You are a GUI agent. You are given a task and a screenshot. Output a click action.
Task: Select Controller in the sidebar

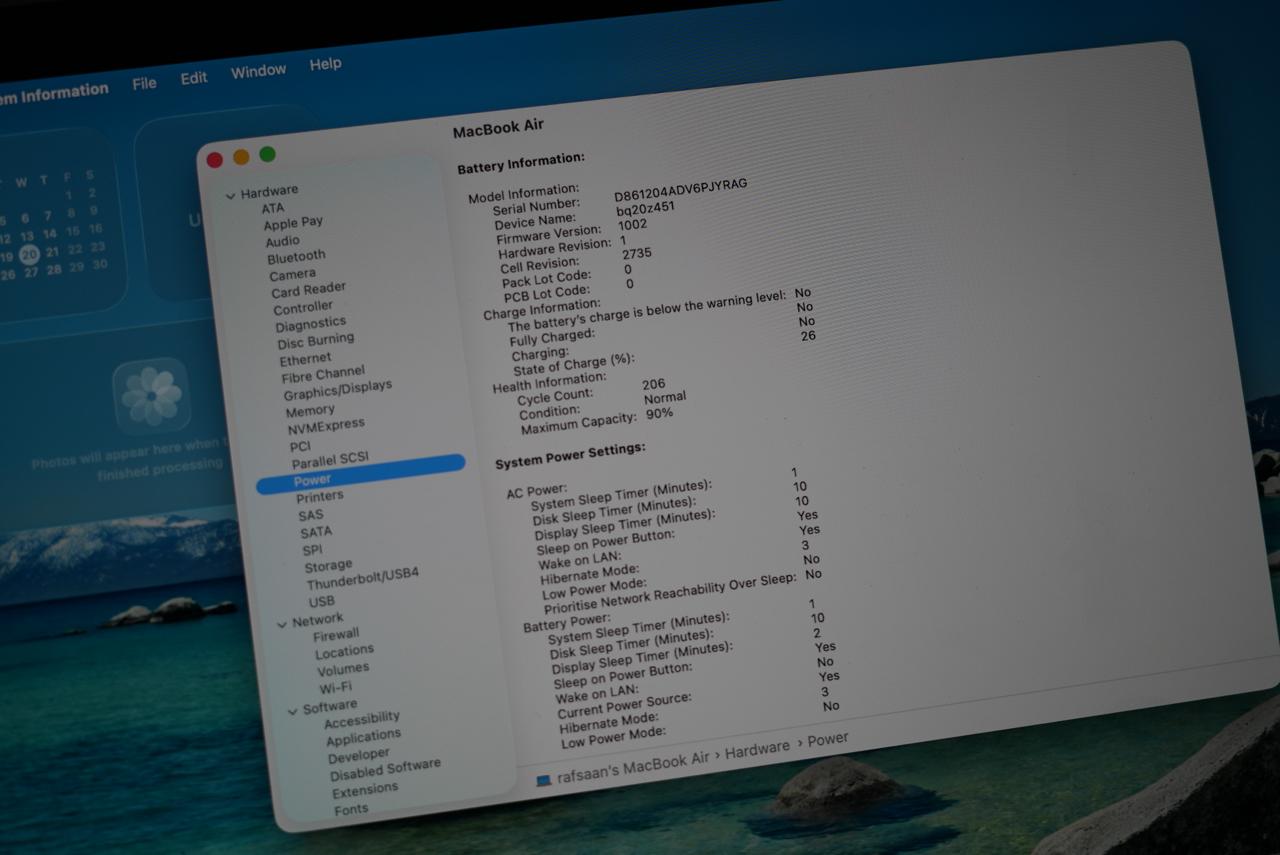pos(303,308)
